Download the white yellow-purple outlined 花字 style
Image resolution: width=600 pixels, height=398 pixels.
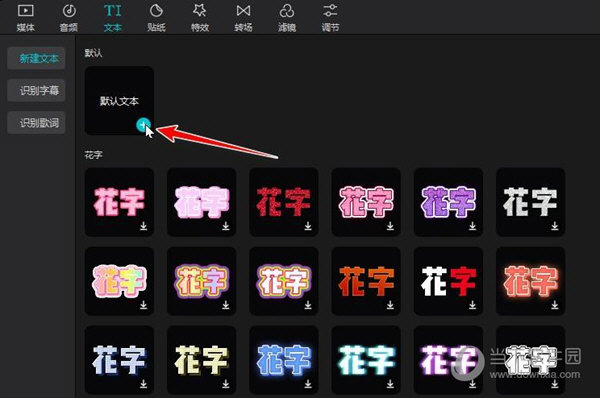click(308, 305)
